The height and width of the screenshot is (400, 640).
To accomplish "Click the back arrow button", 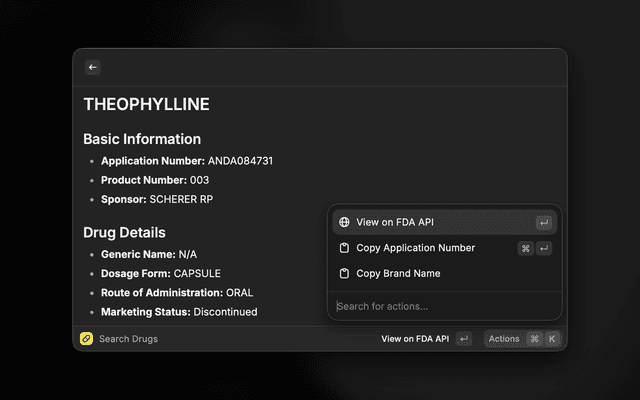I will click(x=93, y=67).
